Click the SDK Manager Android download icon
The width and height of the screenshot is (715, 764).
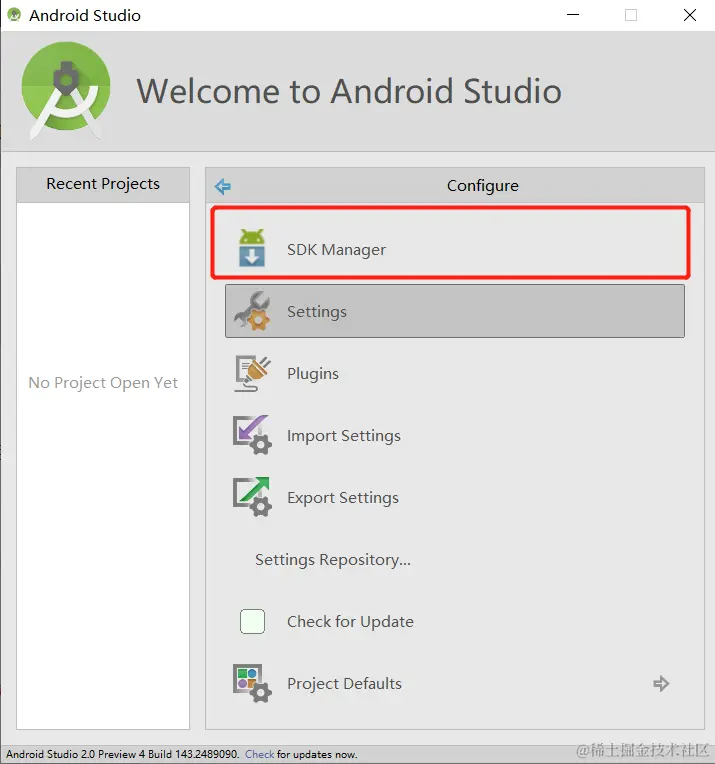(251, 248)
